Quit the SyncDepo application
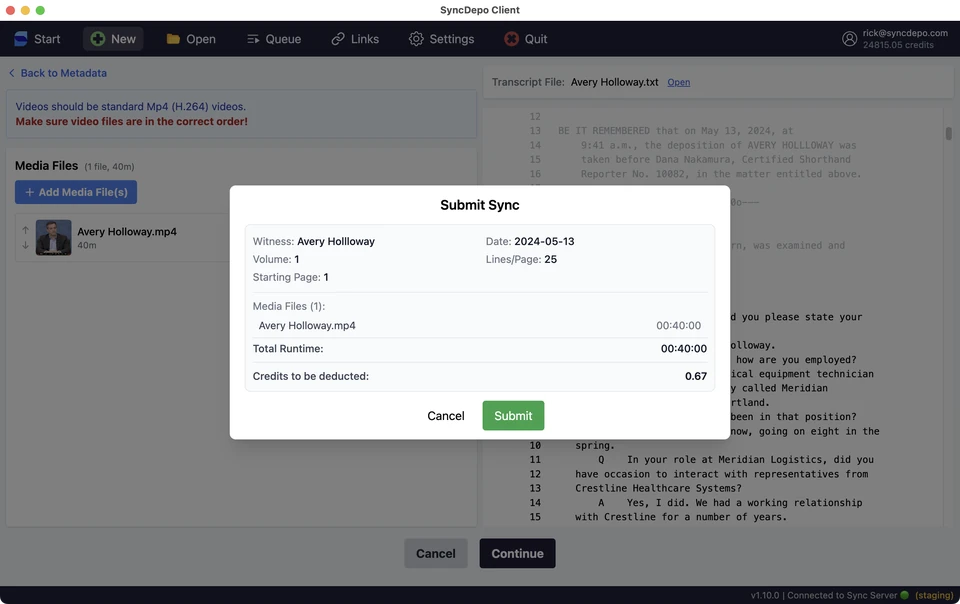This screenshot has height=604, width=960. pyautogui.click(x=526, y=39)
